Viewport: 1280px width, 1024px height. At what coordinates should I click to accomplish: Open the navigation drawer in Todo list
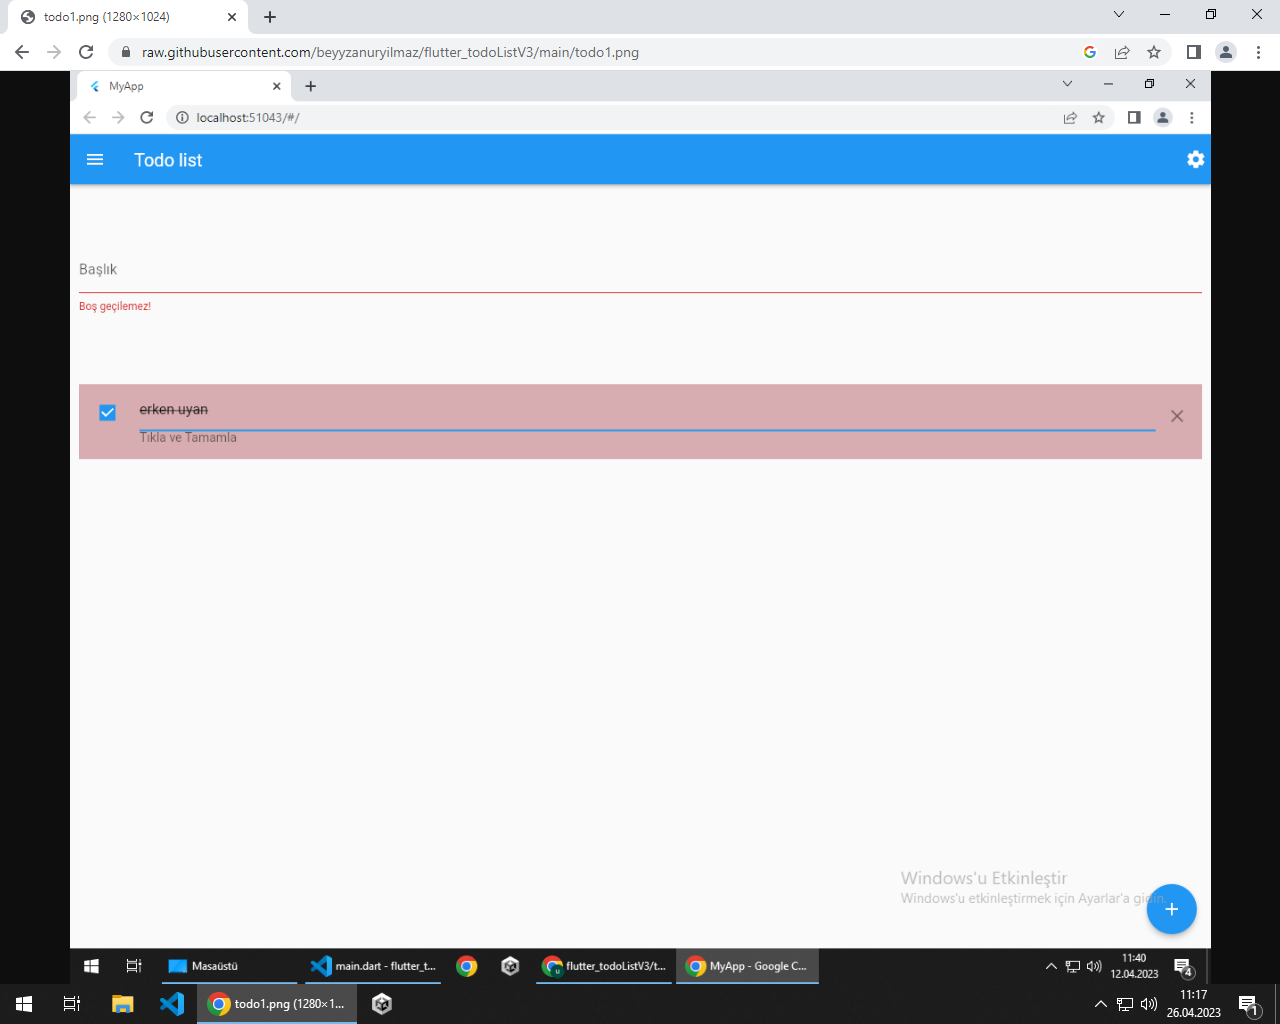[95, 159]
